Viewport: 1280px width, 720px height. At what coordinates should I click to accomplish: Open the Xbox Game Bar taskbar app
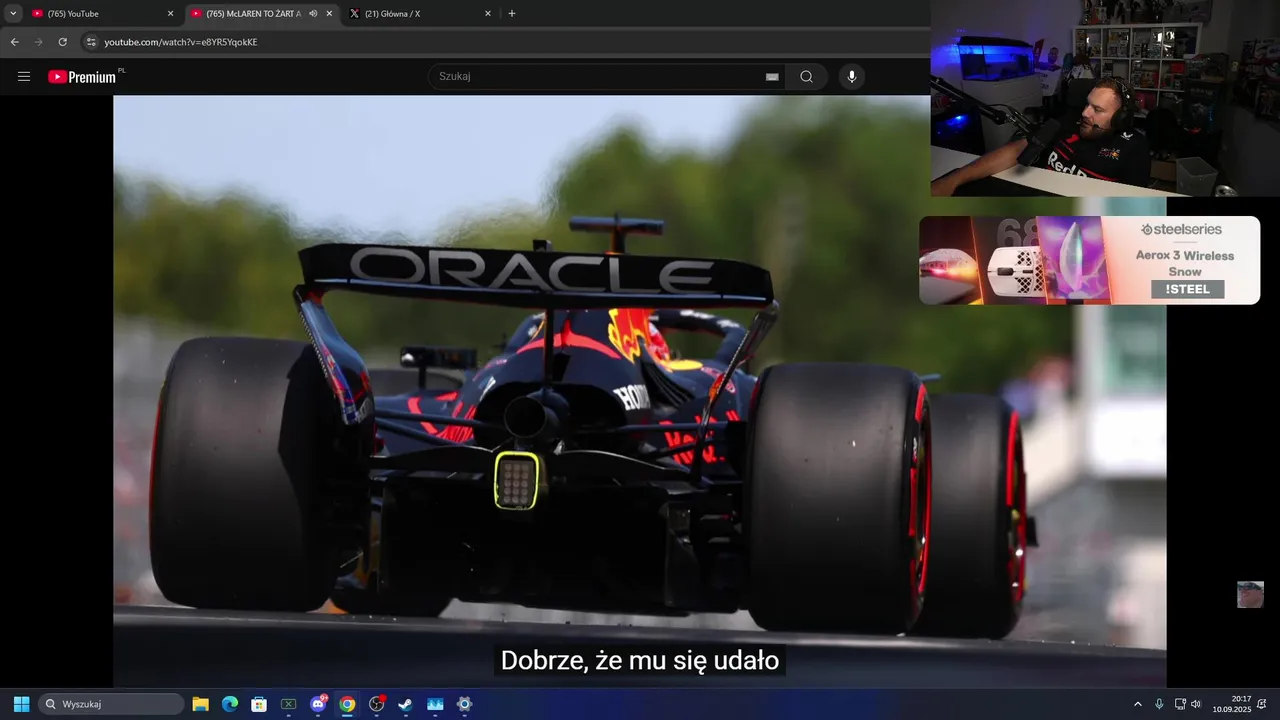click(288, 704)
